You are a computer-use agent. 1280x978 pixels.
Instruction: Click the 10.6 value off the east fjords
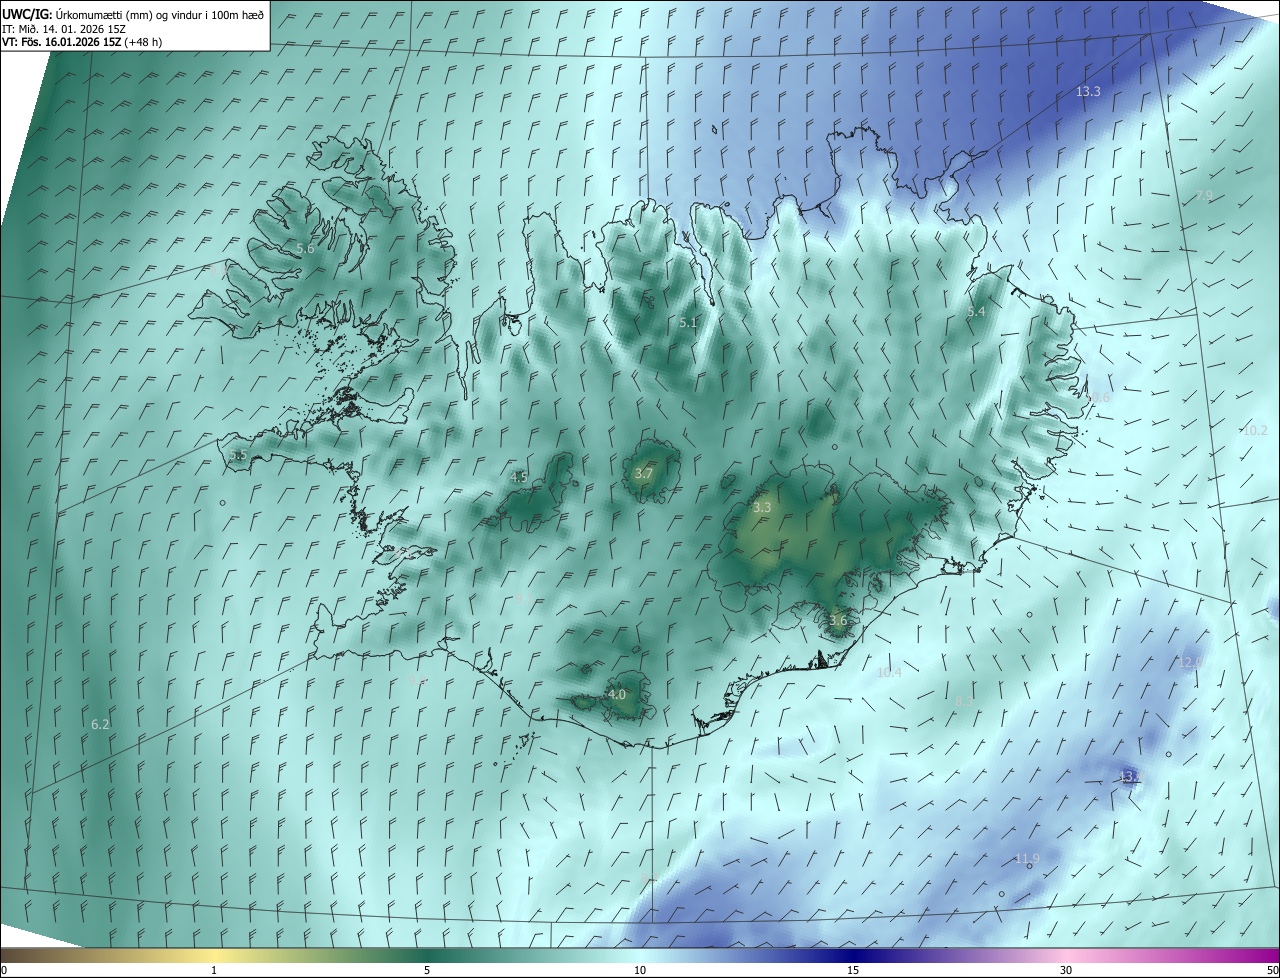(1097, 398)
